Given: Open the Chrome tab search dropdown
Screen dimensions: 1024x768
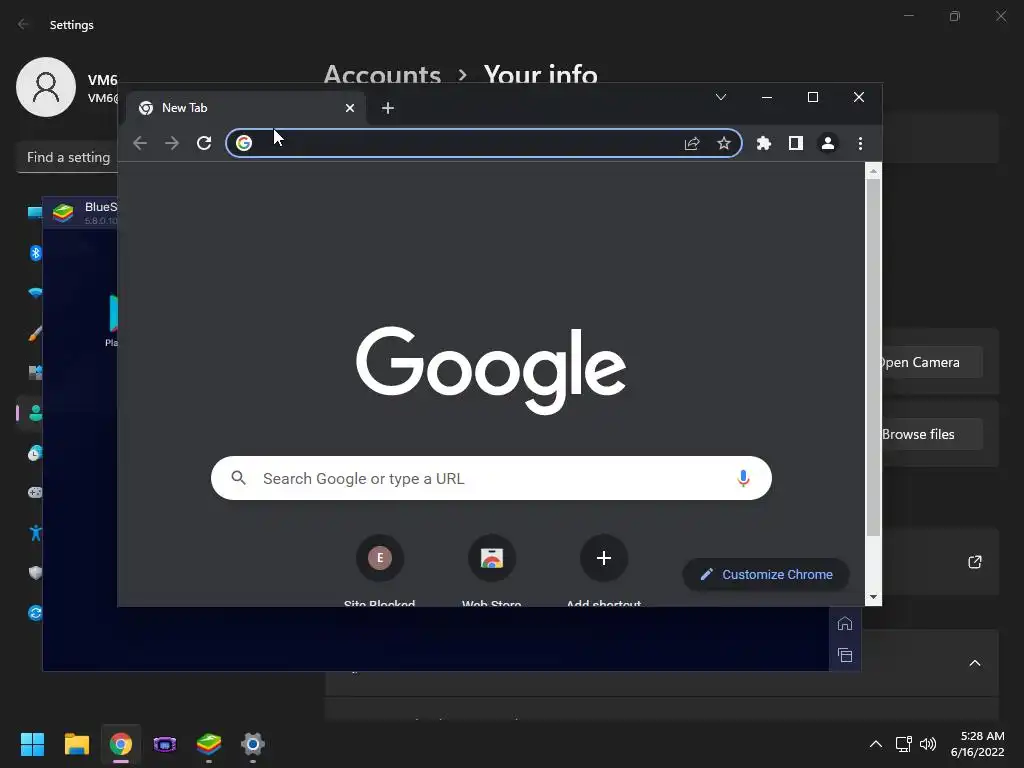Looking at the screenshot, I should pyautogui.click(x=721, y=97).
